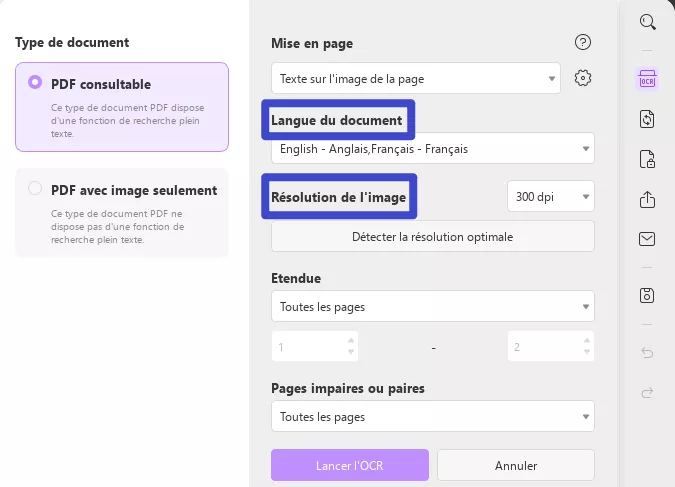Click the save file icon
The width and height of the screenshot is (675, 487).
click(647, 295)
